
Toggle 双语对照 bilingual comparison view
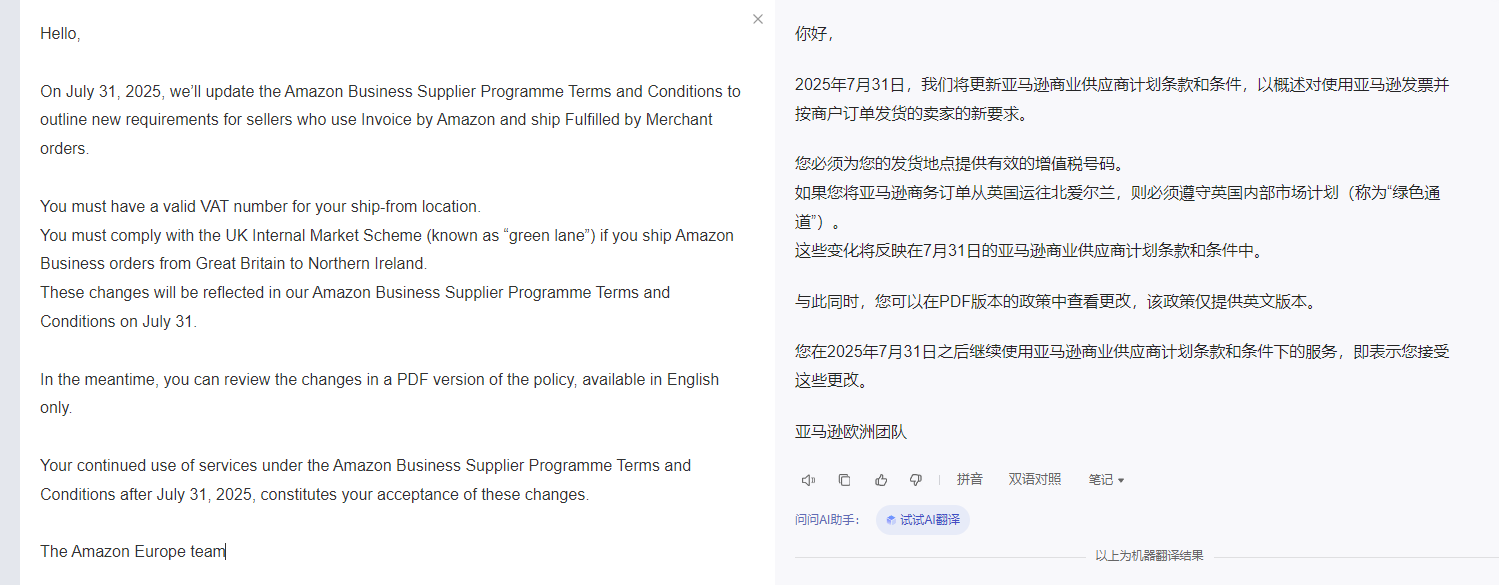click(1035, 480)
